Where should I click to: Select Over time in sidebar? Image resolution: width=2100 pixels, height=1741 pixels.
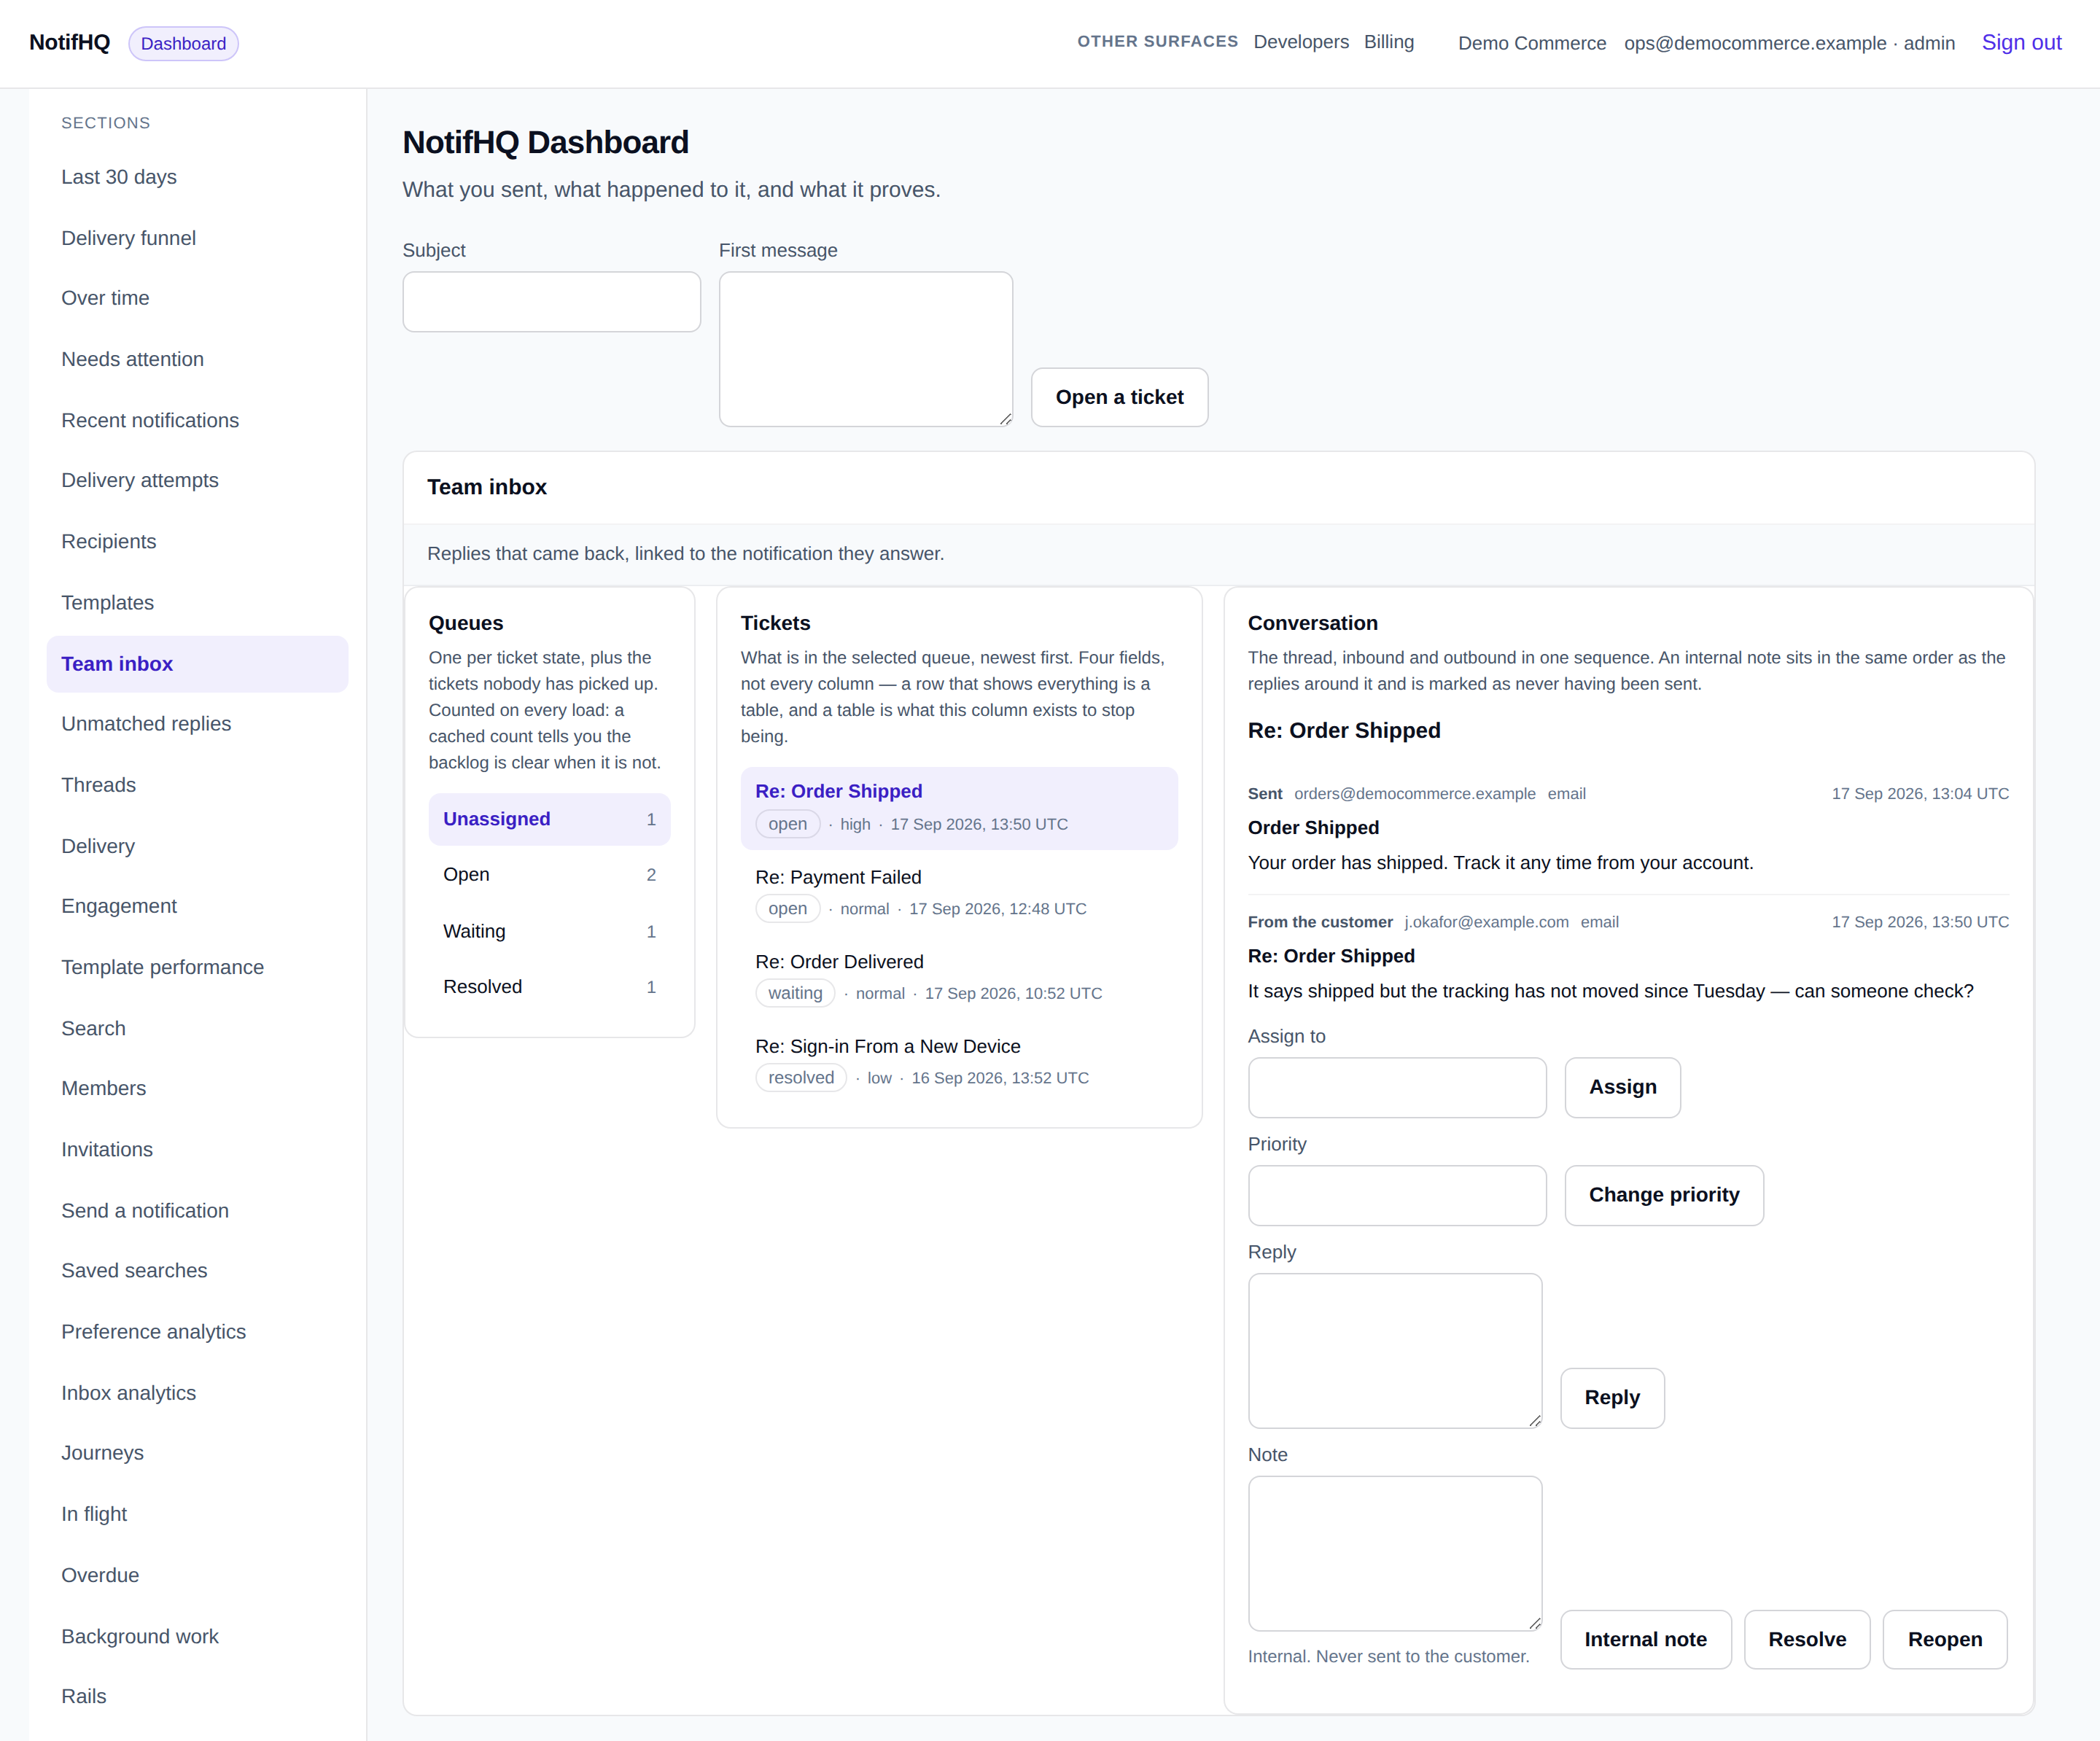click(x=197, y=298)
